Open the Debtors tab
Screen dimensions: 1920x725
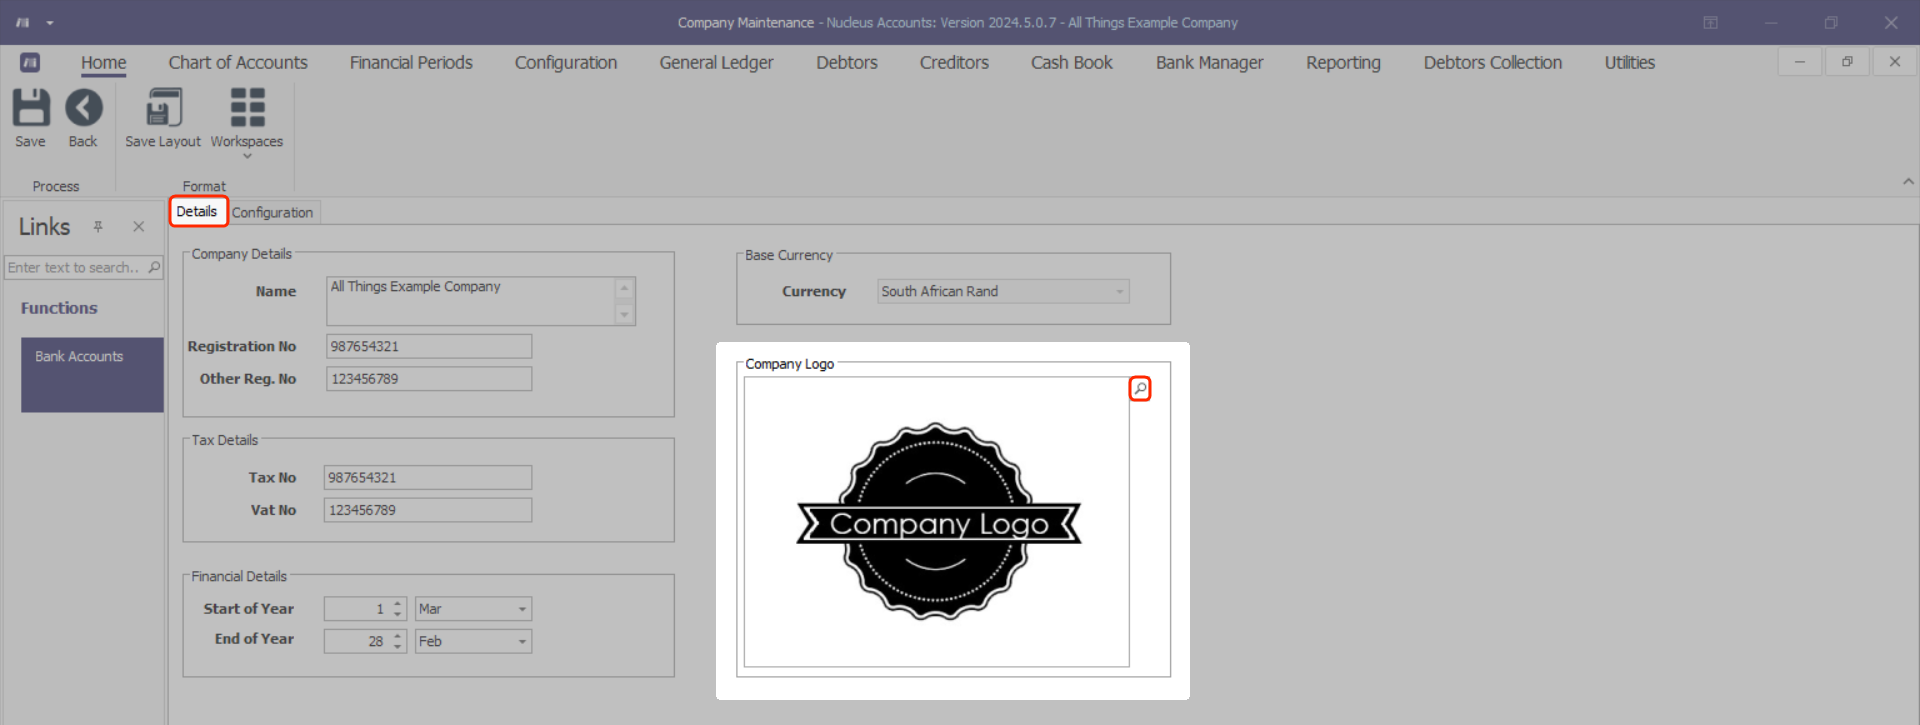(847, 62)
